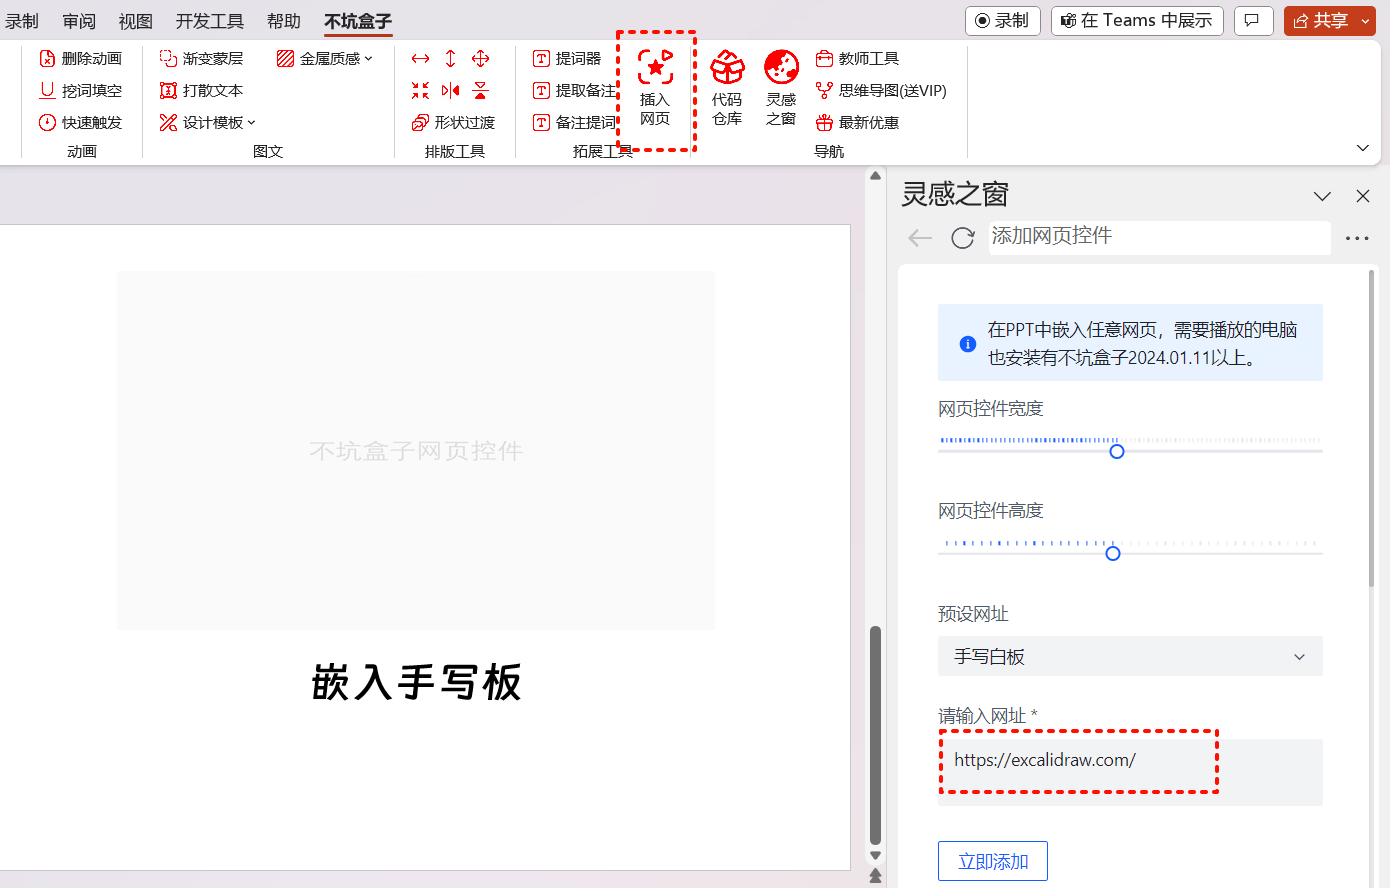Open the 灵感之窗 inspiration window

(781, 89)
